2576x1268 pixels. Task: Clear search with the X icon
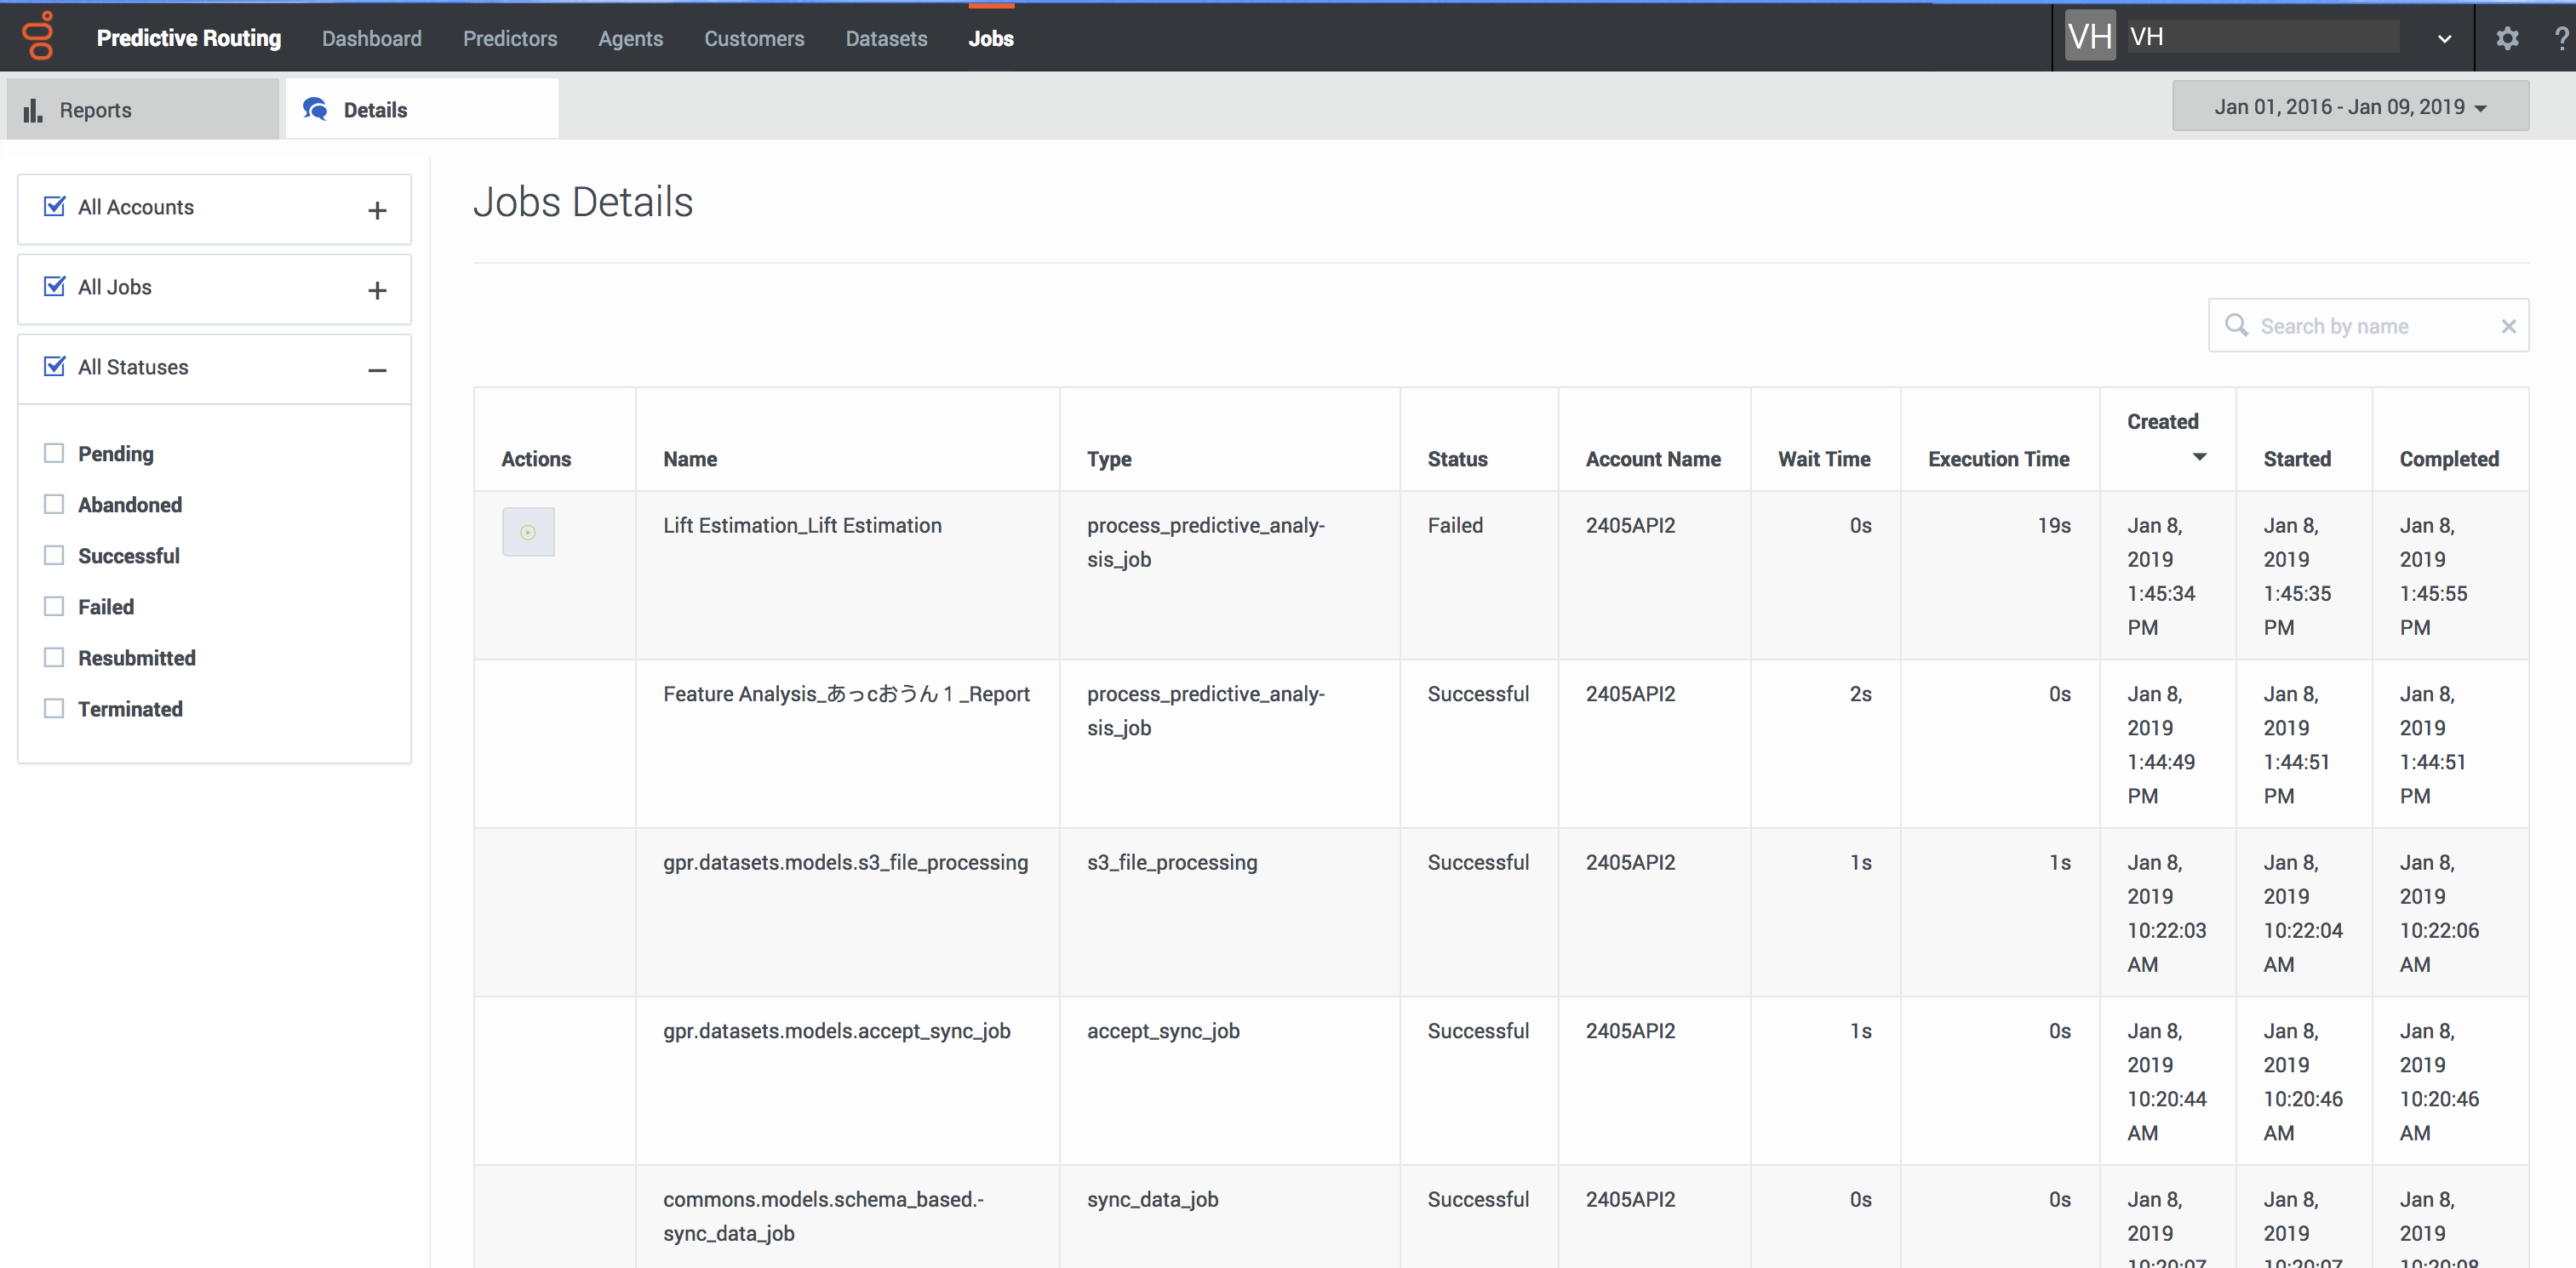[x=2508, y=326]
